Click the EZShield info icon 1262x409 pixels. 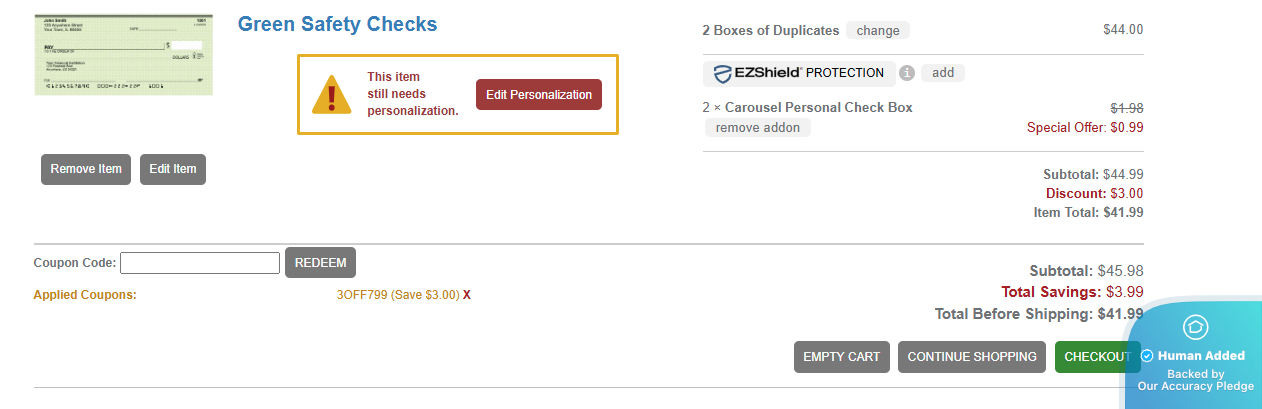(907, 73)
